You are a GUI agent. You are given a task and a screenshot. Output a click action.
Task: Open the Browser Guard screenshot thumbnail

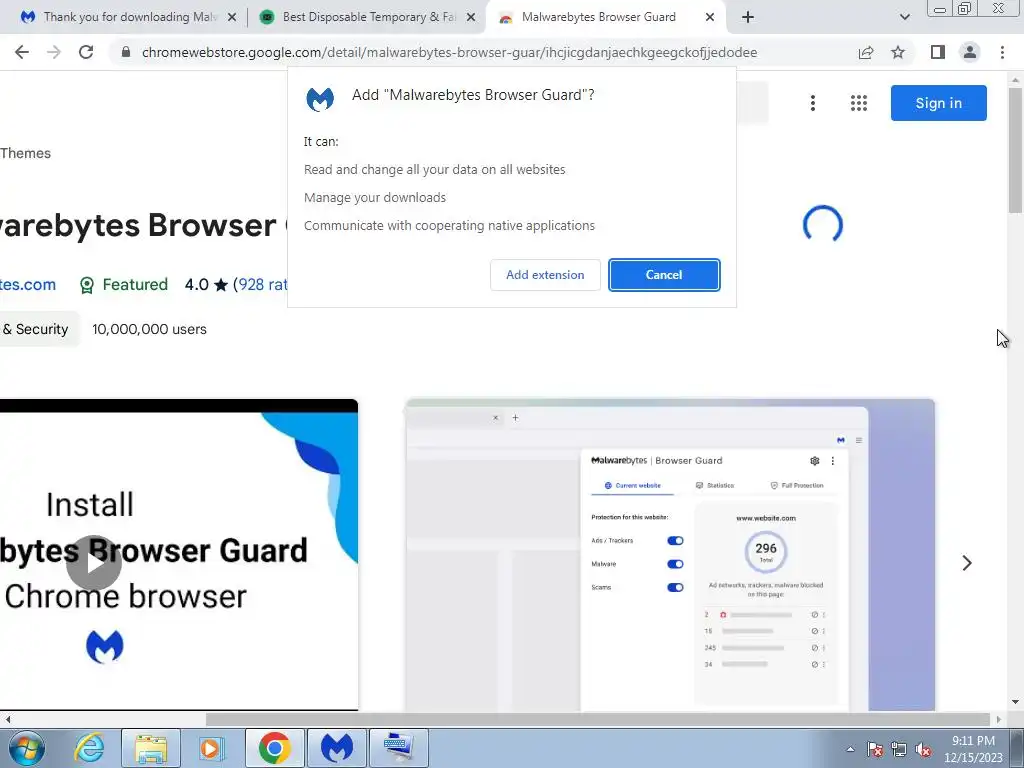(669, 555)
